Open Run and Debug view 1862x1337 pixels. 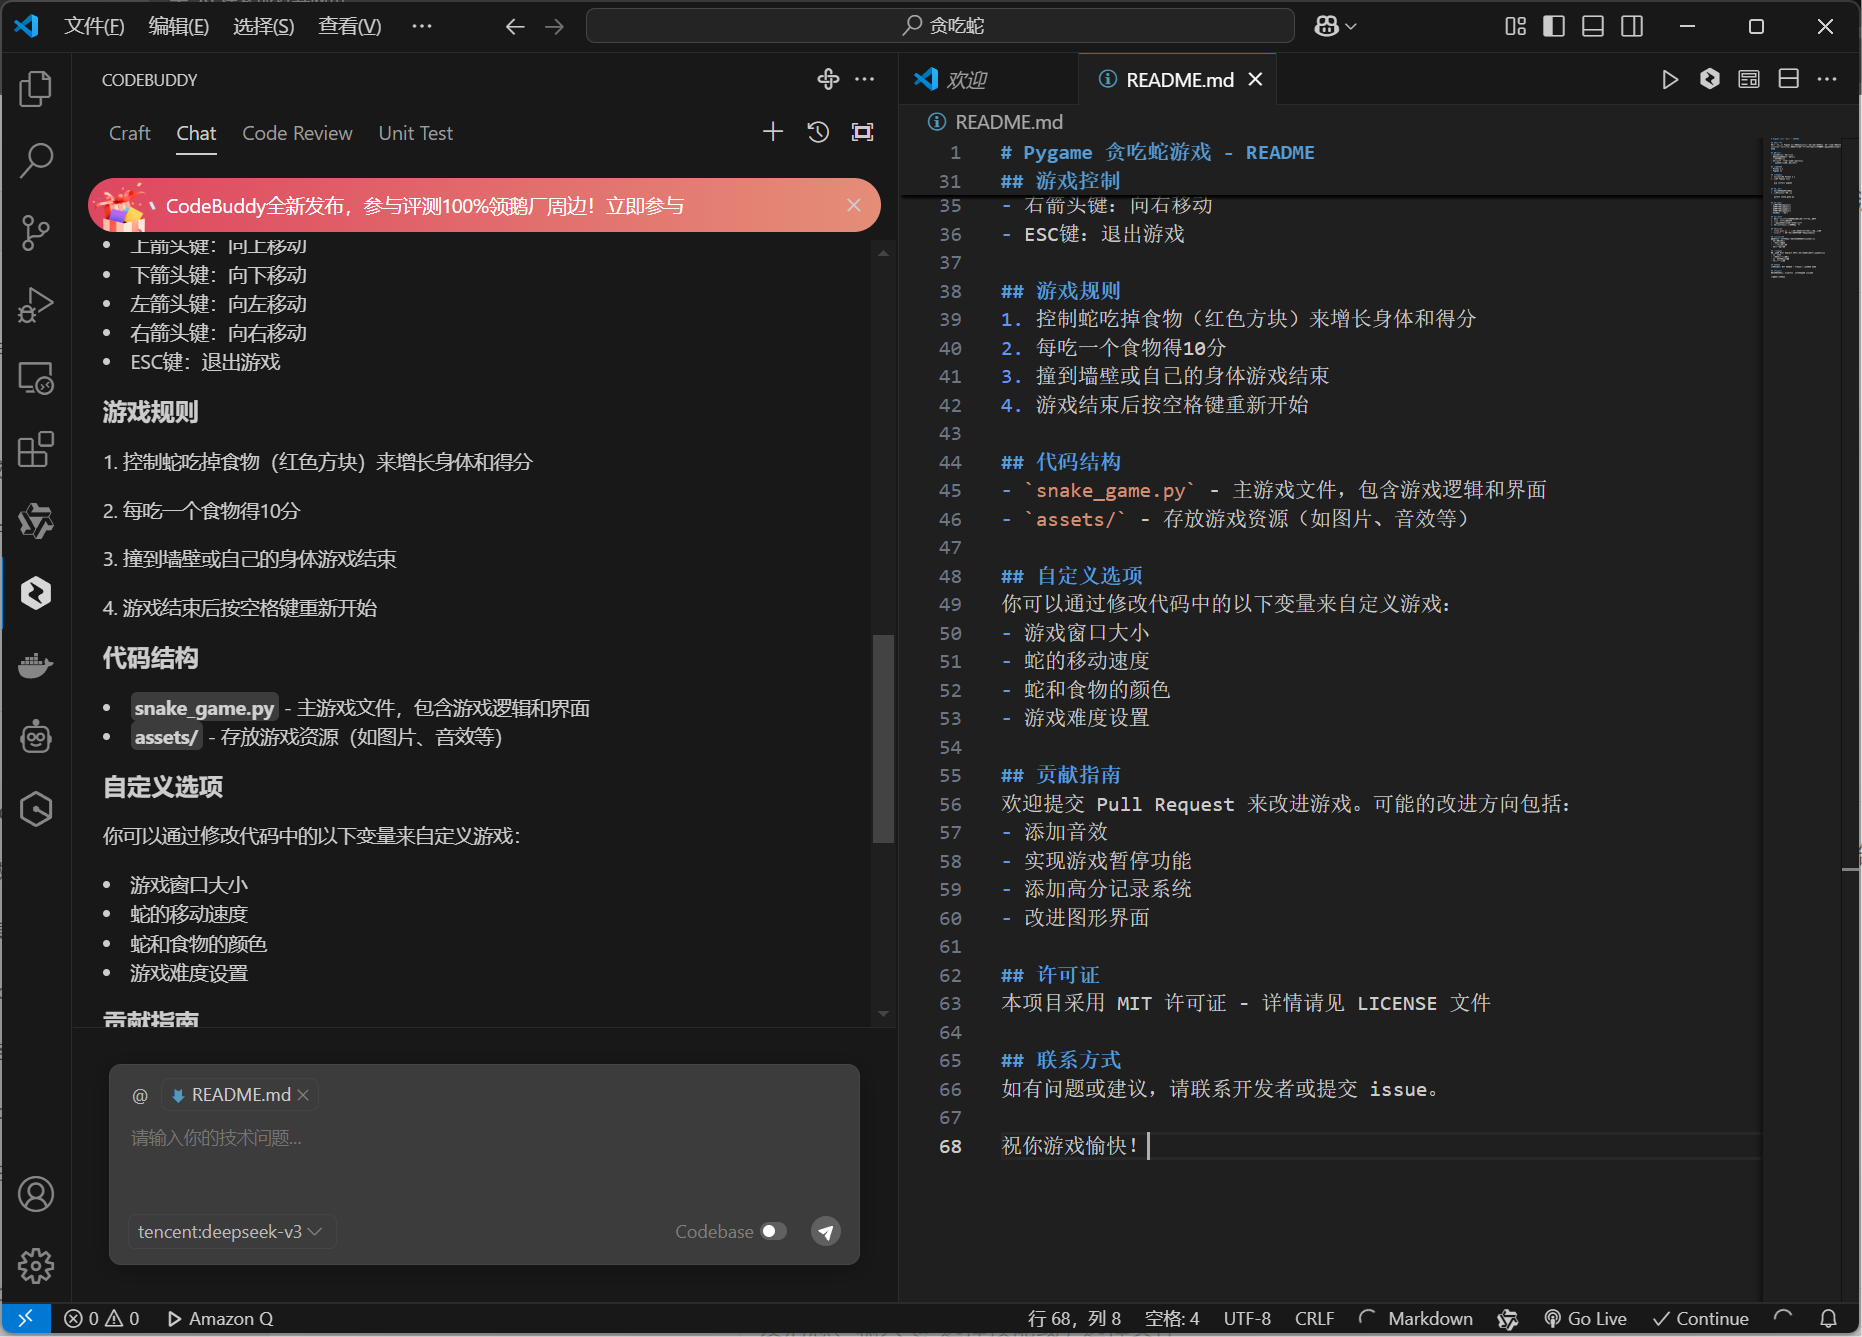[36, 305]
